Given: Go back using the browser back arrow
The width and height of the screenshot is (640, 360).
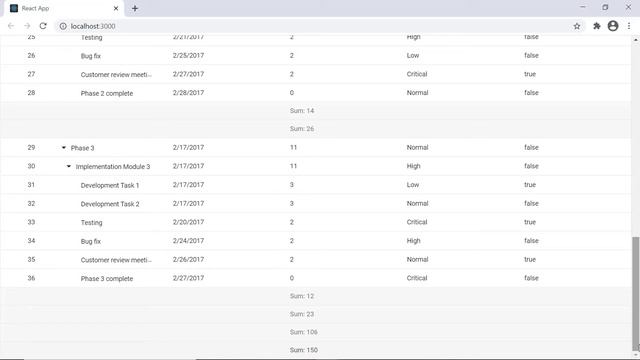Looking at the screenshot, I should pos(11,26).
